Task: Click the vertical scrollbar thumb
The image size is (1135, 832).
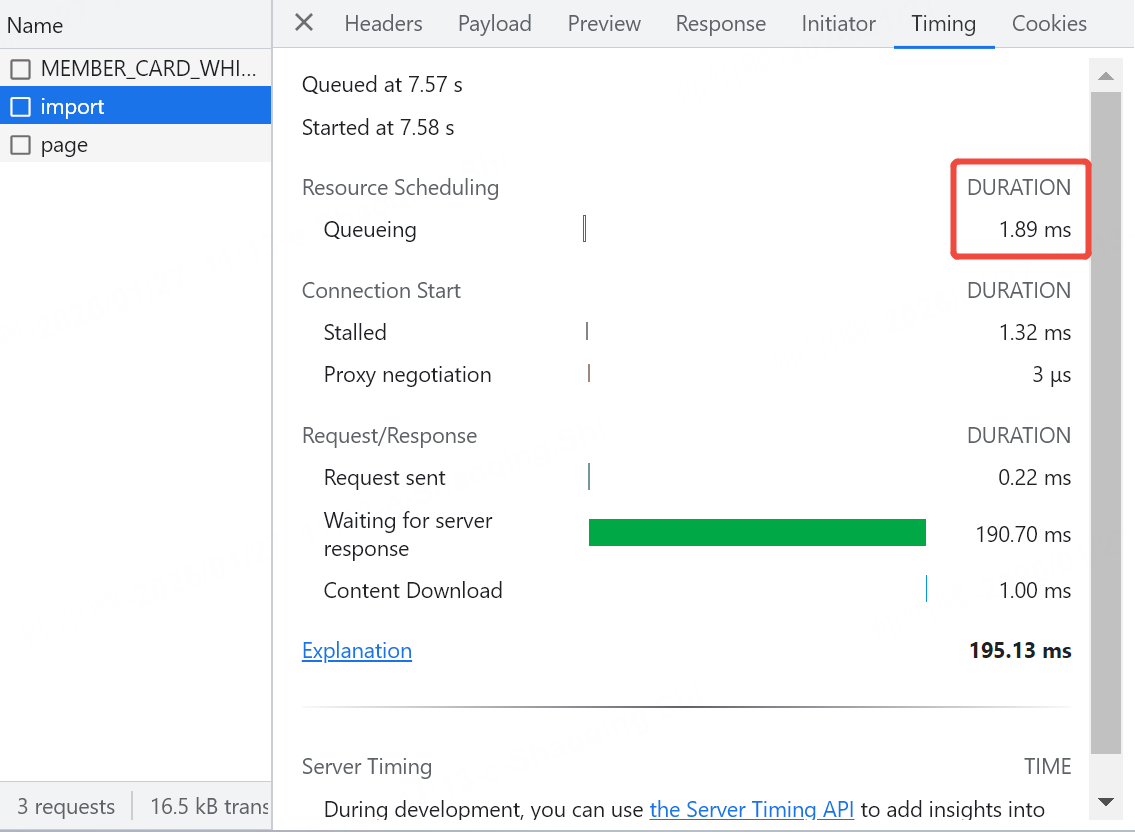Action: [1105, 420]
